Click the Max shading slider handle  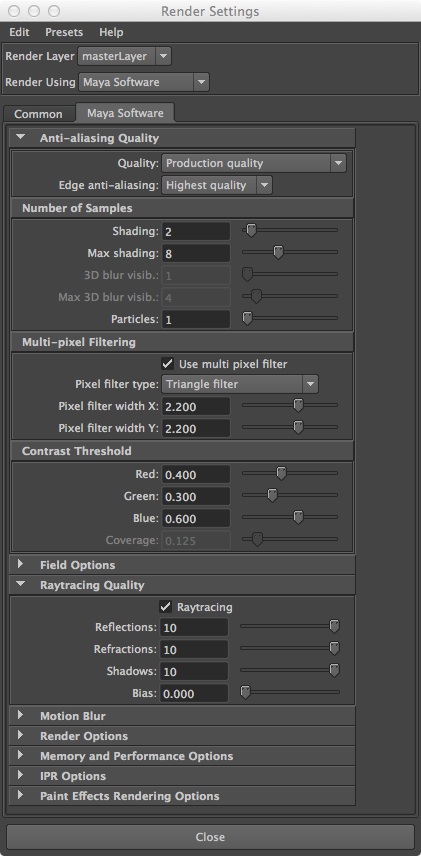click(278, 253)
